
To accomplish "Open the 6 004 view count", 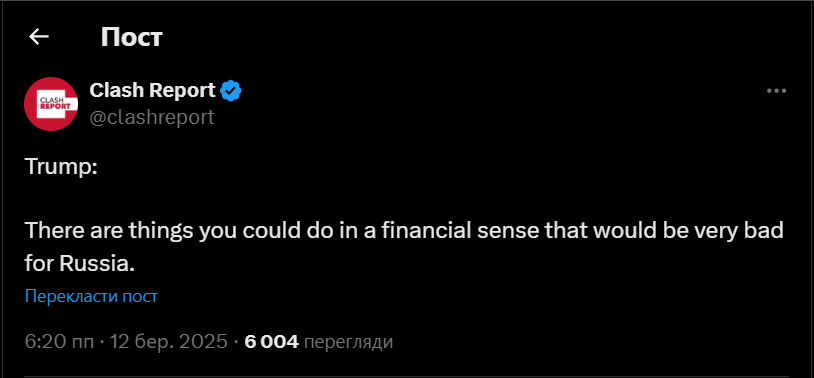I will tap(271, 342).
